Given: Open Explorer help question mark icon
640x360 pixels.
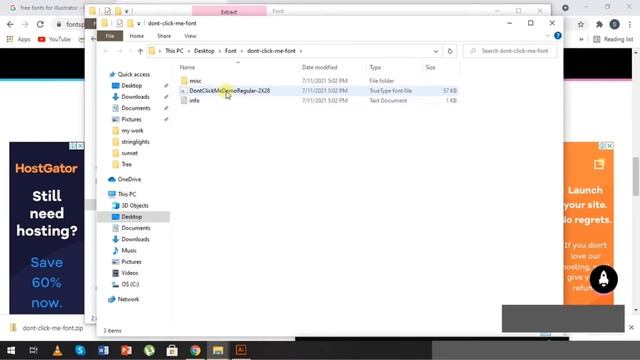Looking at the screenshot, I should (558, 36).
